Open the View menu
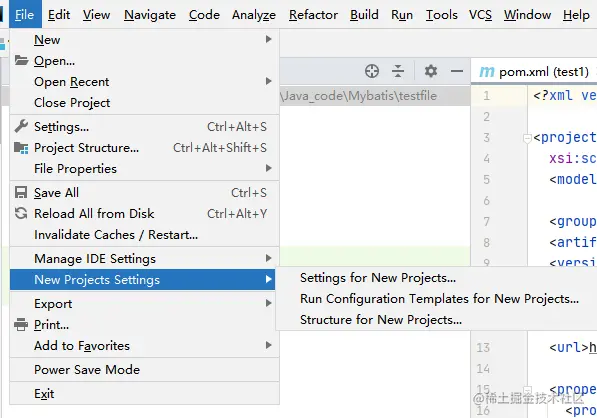This screenshot has height=418, width=597. [96, 14]
